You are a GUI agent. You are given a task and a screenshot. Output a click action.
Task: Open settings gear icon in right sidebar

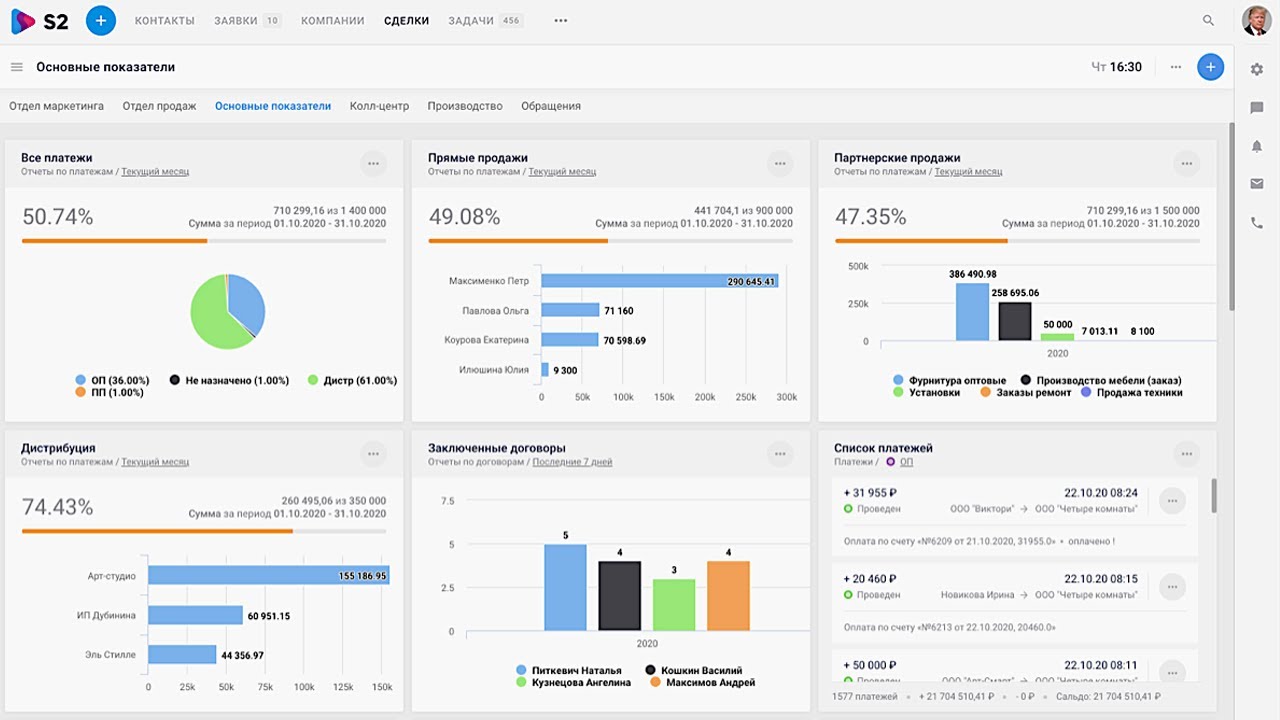[1257, 69]
